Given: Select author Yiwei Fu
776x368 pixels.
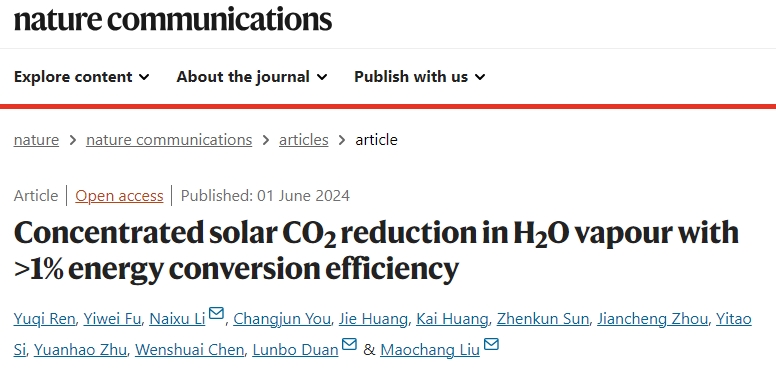Looking at the screenshot, I should [x=112, y=320].
